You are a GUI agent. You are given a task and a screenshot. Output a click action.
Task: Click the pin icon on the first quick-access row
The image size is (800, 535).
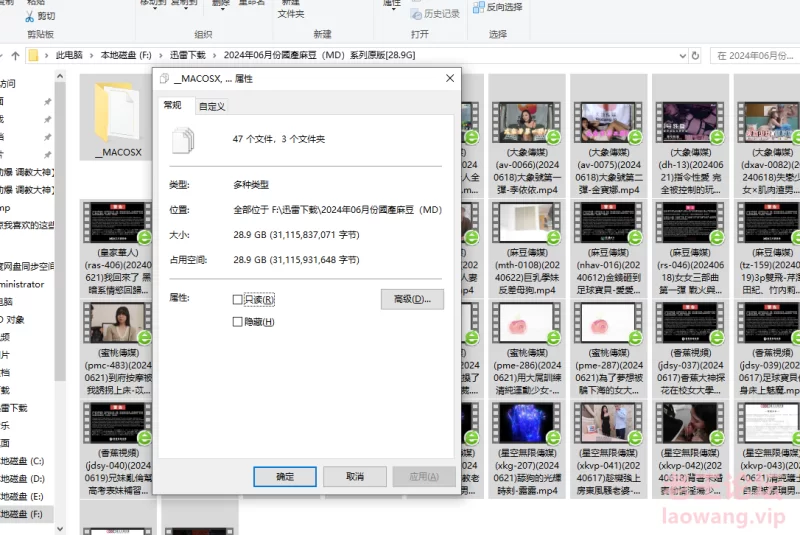pyautogui.click(x=47, y=102)
